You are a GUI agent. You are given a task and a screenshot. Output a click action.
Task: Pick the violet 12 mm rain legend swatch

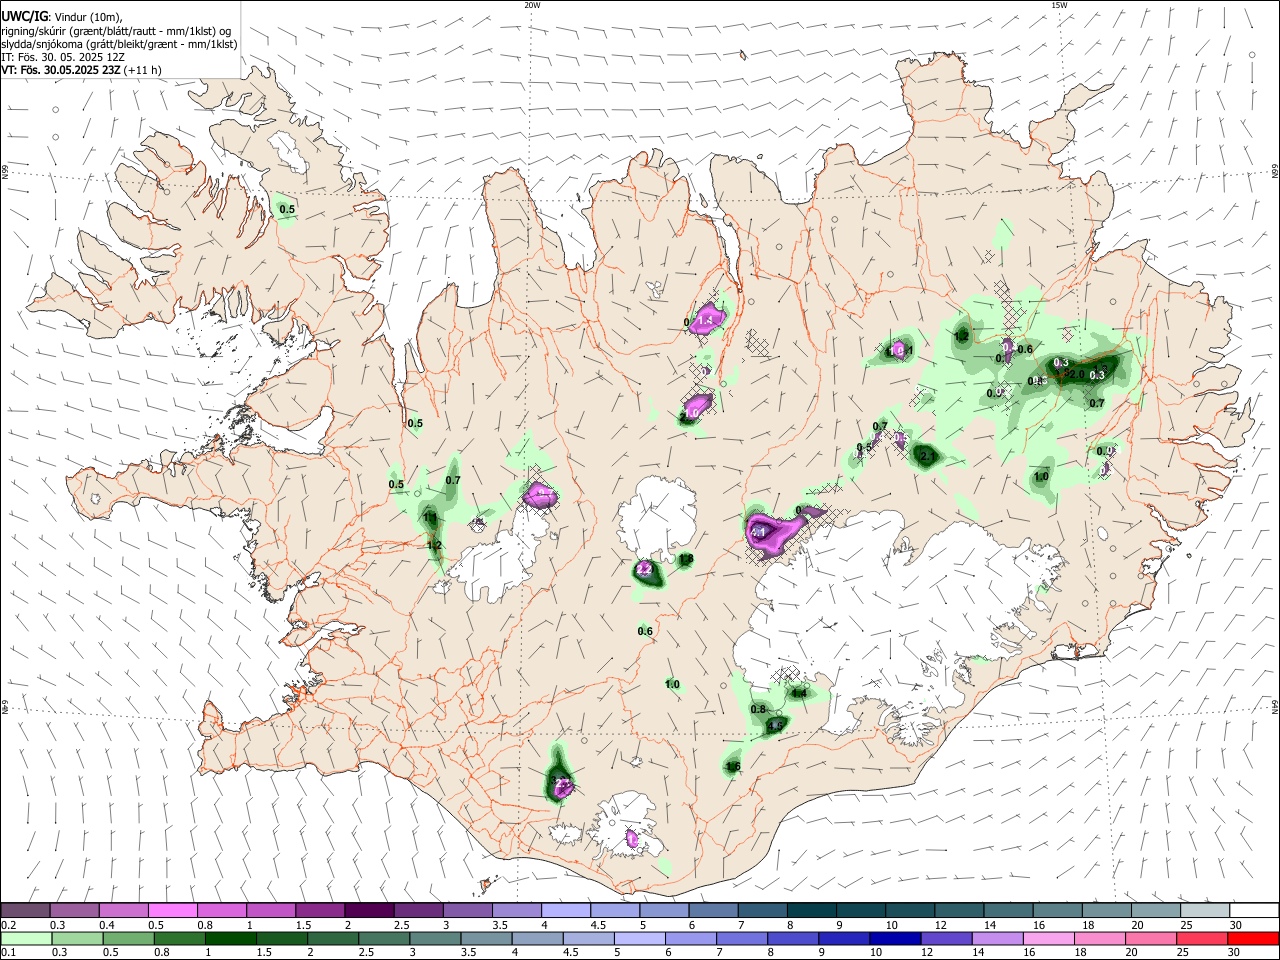[945, 938]
